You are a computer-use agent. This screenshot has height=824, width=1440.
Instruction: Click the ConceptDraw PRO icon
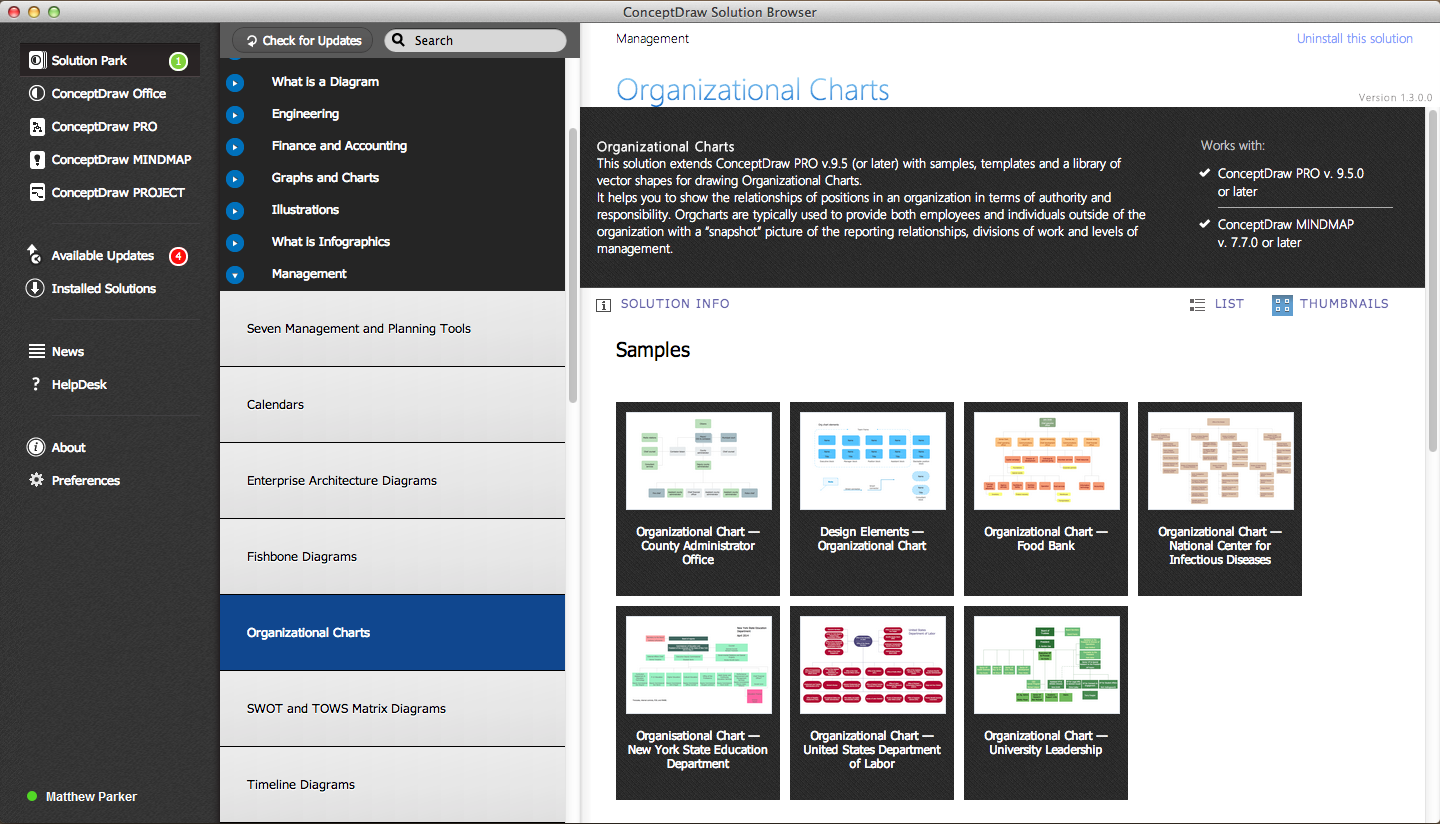pos(37,127)
